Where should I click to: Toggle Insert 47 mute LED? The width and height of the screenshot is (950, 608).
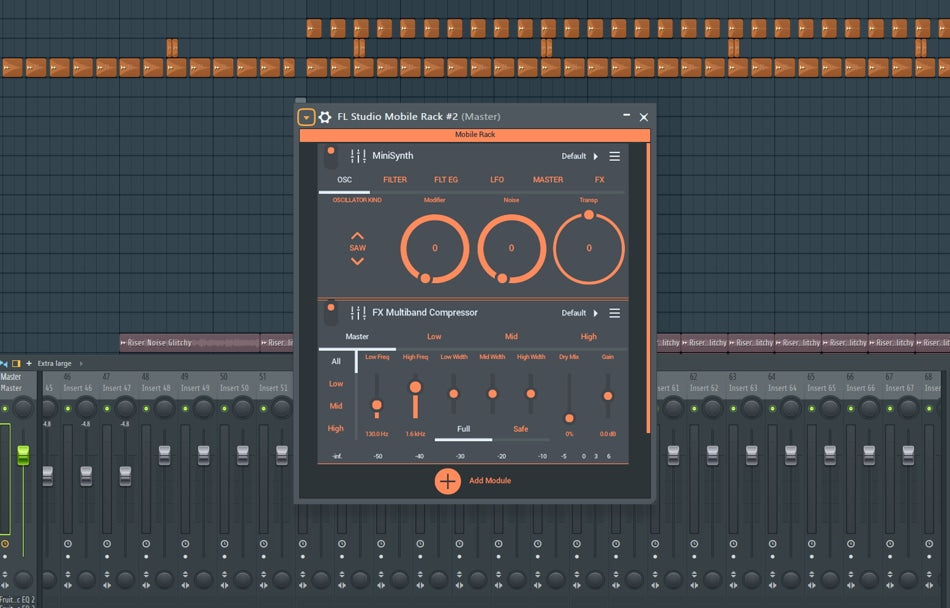107,409
